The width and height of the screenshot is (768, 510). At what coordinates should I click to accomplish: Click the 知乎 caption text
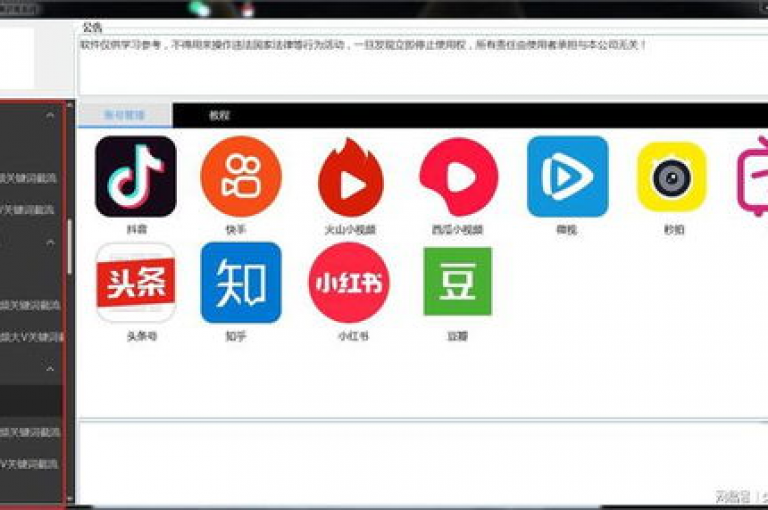click(236, 336)
